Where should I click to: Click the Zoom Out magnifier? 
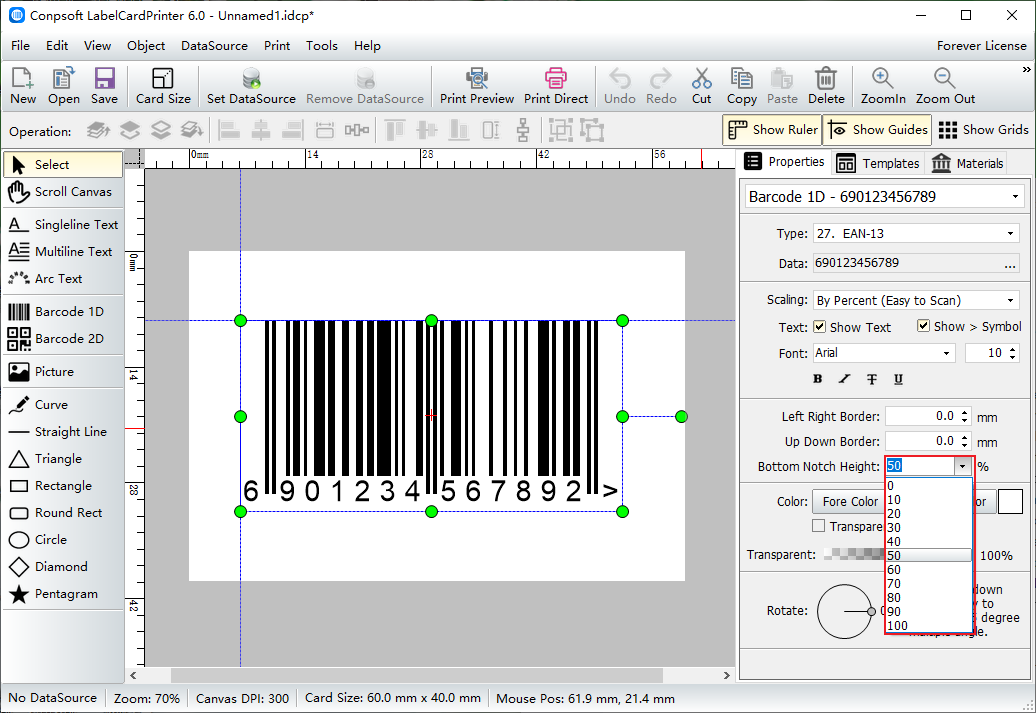pyautogui.click(x=945, y=86)
